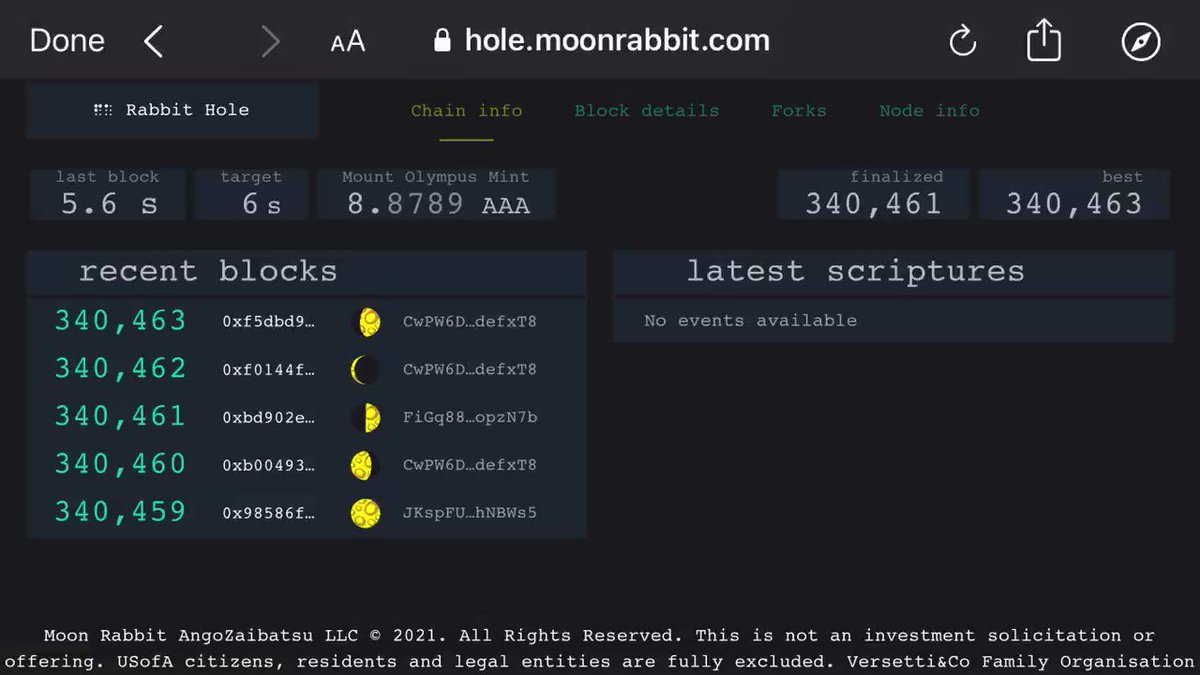This screenshot has width=1200, height=675.
Task: Switch to the Block details tab
Action: point(646,110)
